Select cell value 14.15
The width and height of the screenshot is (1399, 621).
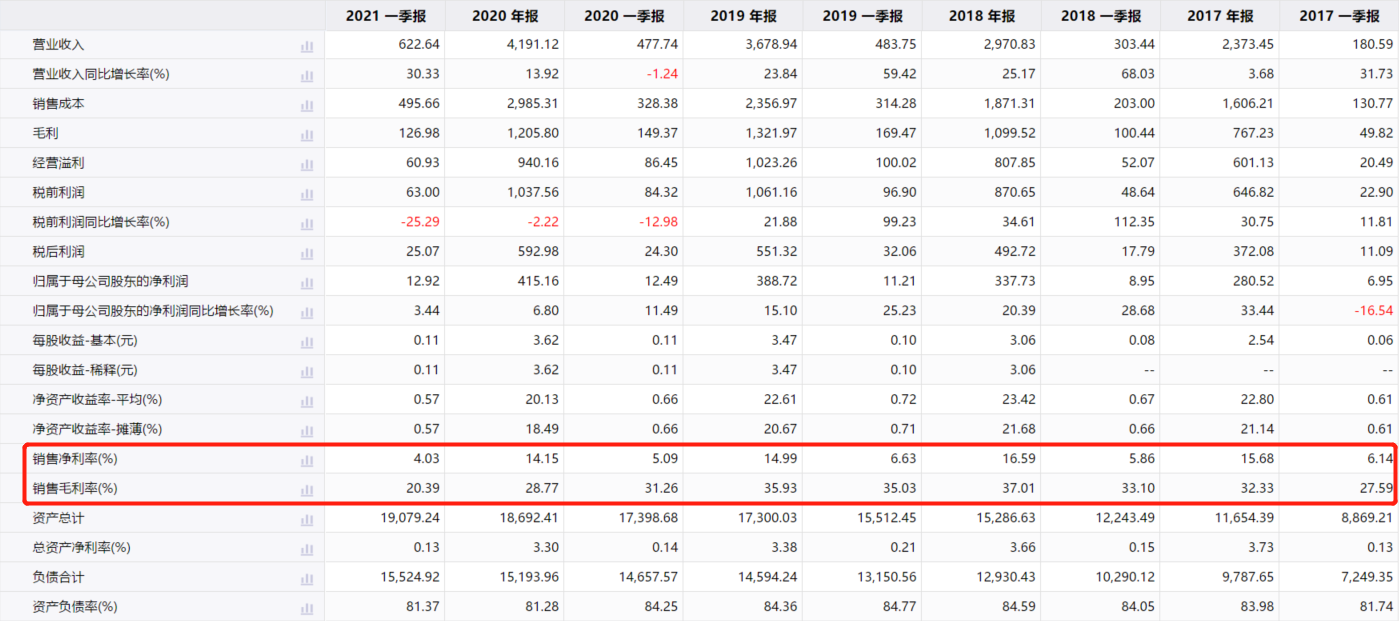coord(541,459)
